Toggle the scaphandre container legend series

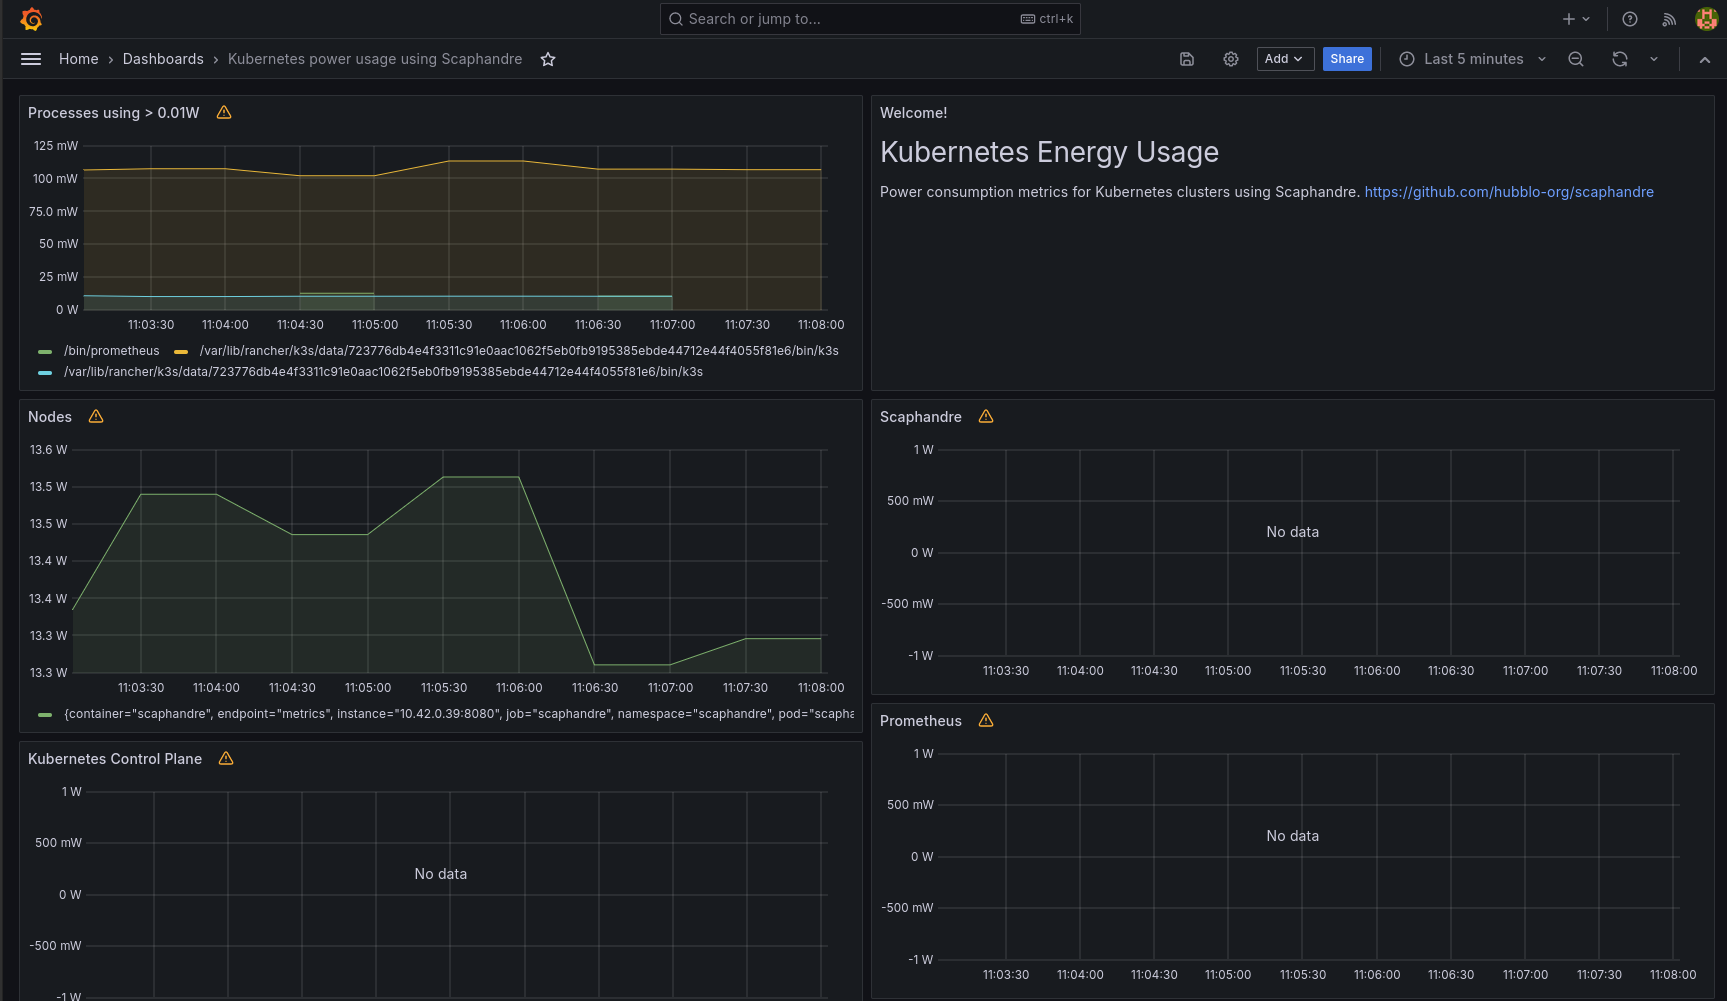tap(459, 714)
